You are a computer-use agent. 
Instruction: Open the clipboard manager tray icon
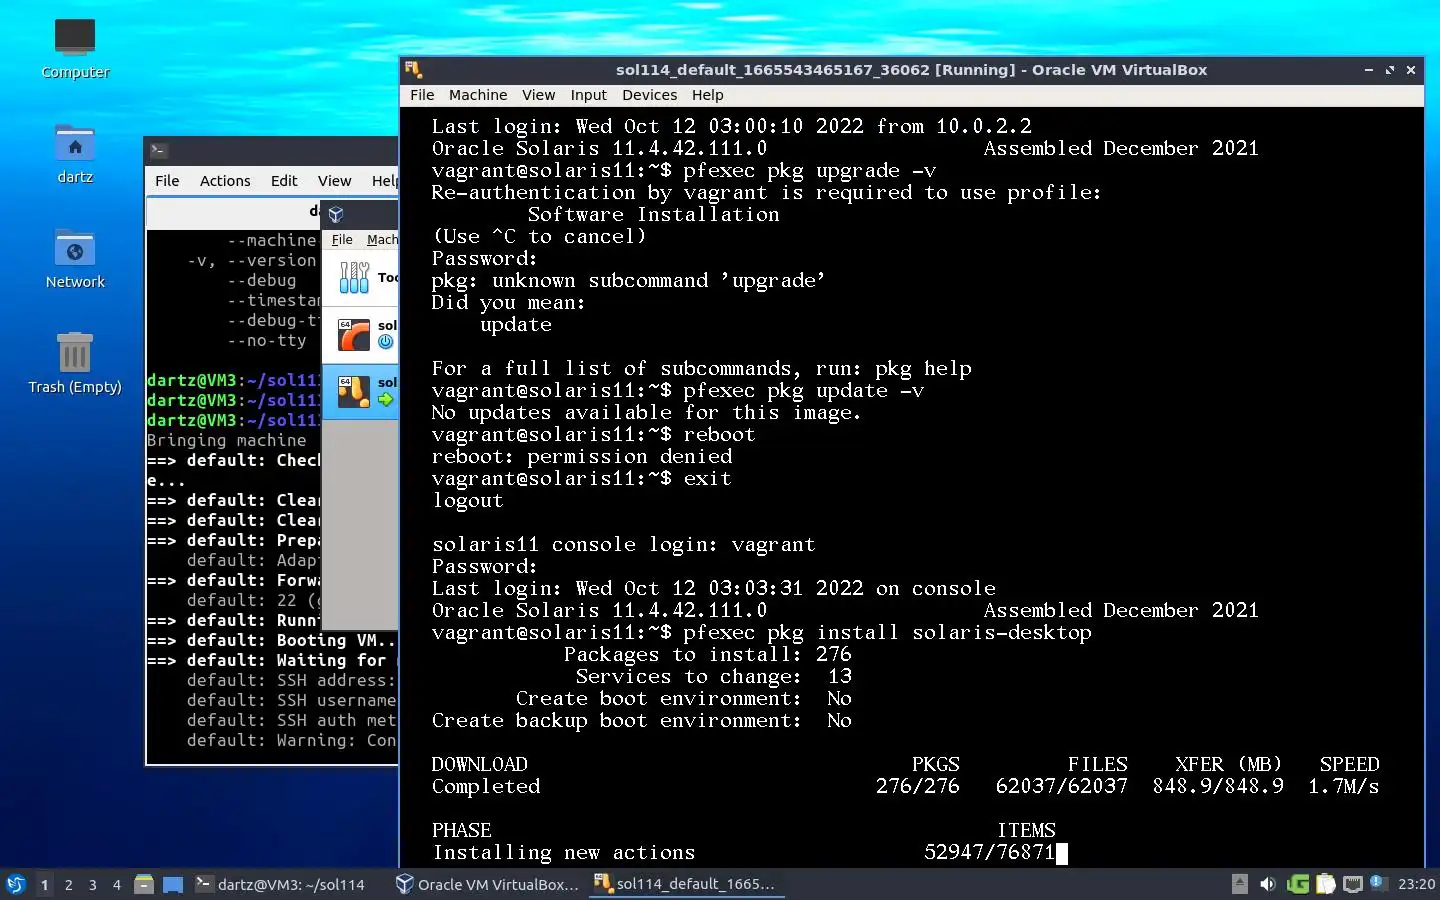(x=1326, y=884)
